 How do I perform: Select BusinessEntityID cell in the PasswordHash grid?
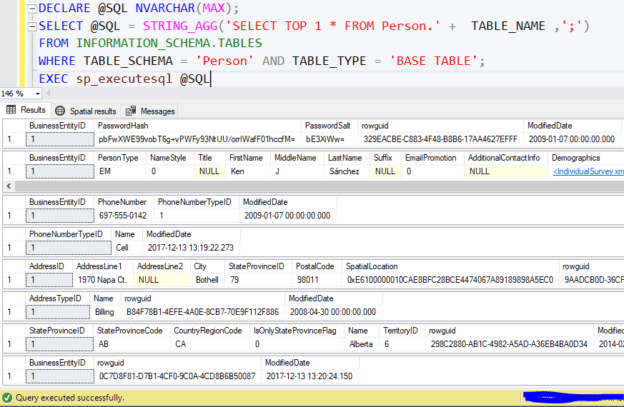tap(60, 139)
